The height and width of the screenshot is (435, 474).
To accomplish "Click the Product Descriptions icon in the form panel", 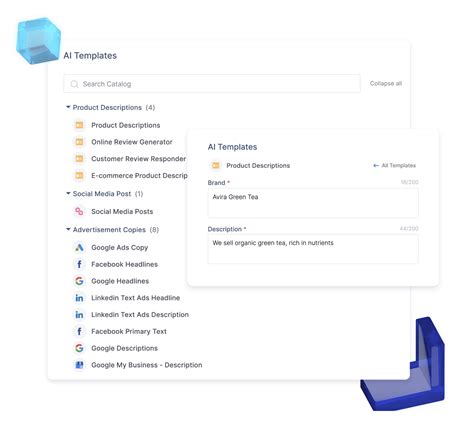I will (x=216, y=165).
